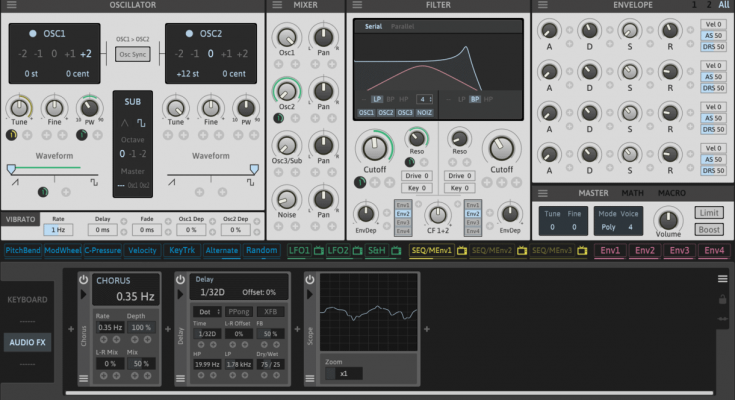Toggle the Limit button
The image size is (735, 400).
tap(709, 213)
